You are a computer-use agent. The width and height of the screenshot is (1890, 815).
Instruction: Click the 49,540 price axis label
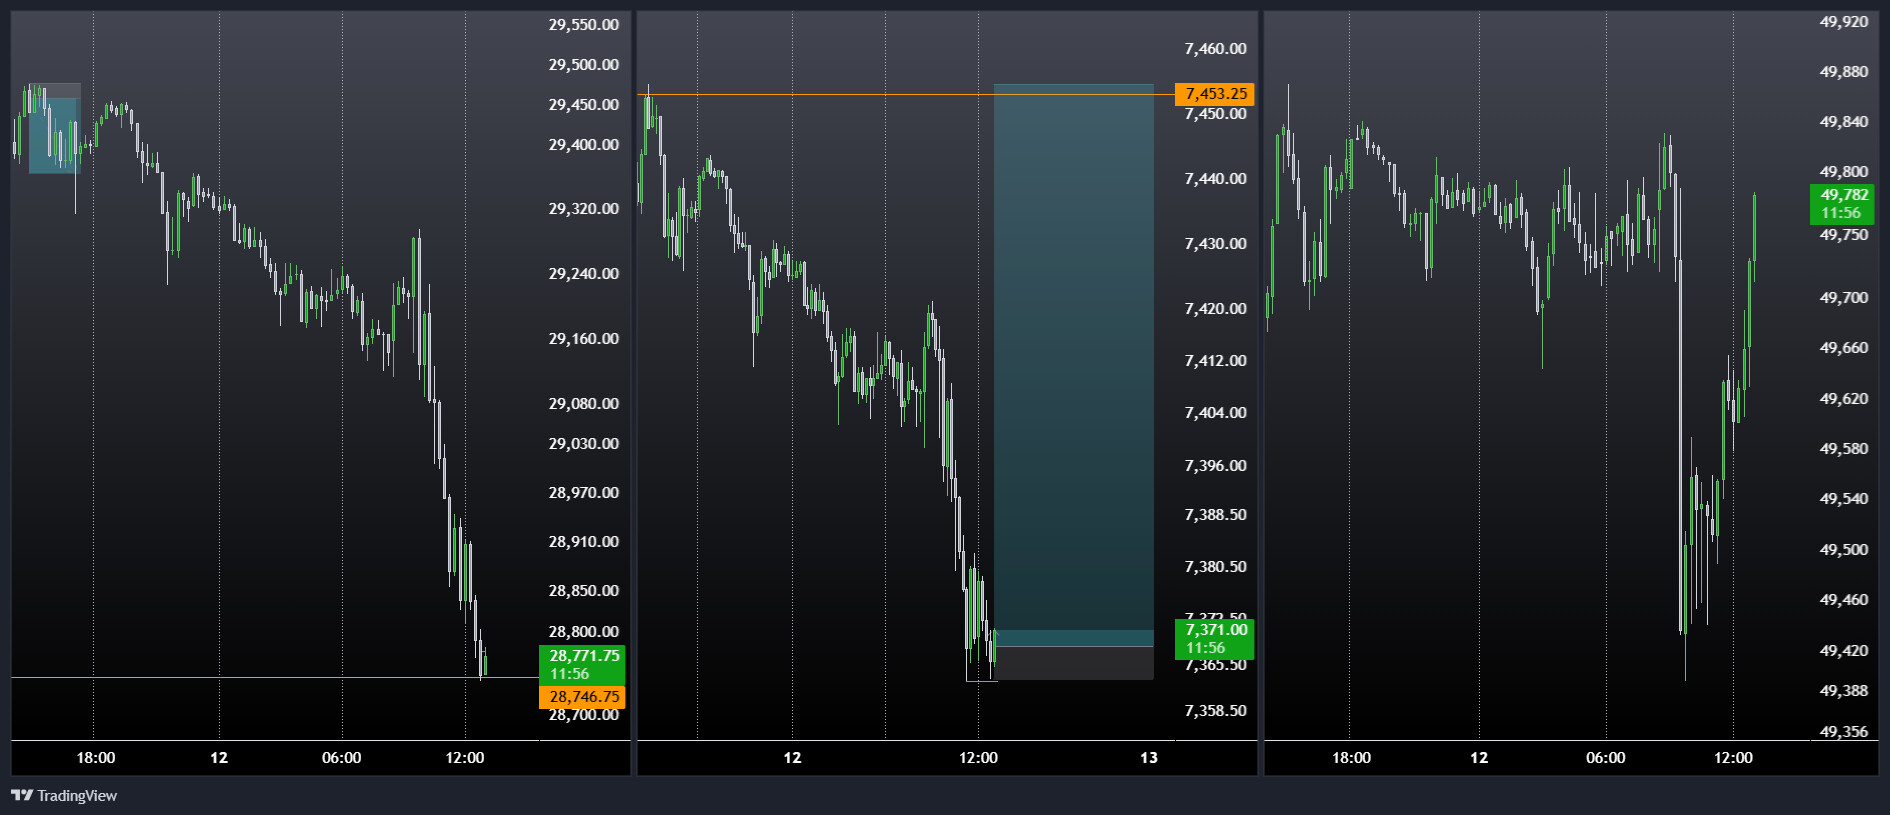[x=1844, y=498]
